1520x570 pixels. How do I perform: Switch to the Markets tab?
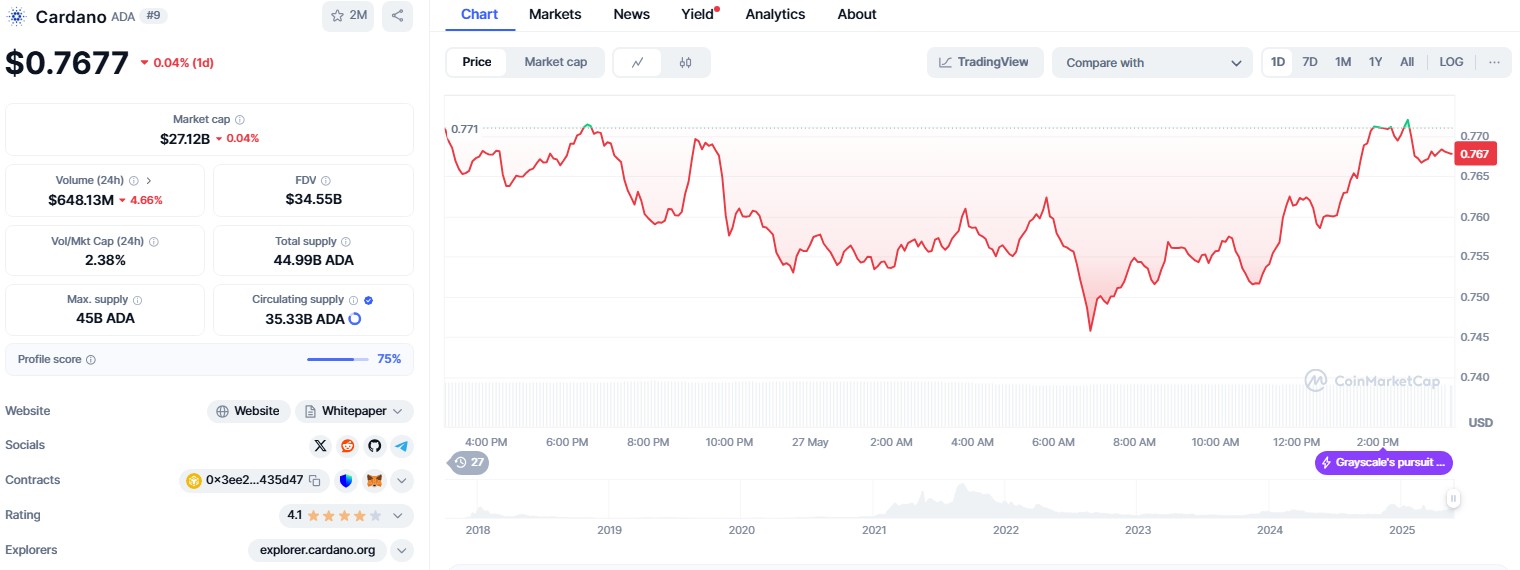click(555, 14)
